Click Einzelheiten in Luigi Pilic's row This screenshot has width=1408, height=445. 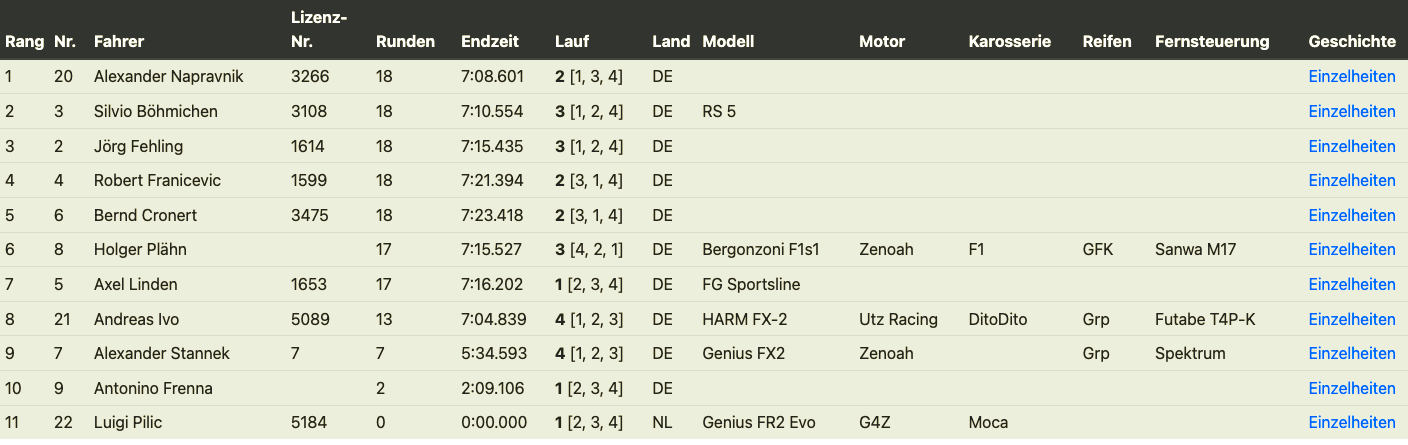pyautogui.click(x=1351, y=422)
